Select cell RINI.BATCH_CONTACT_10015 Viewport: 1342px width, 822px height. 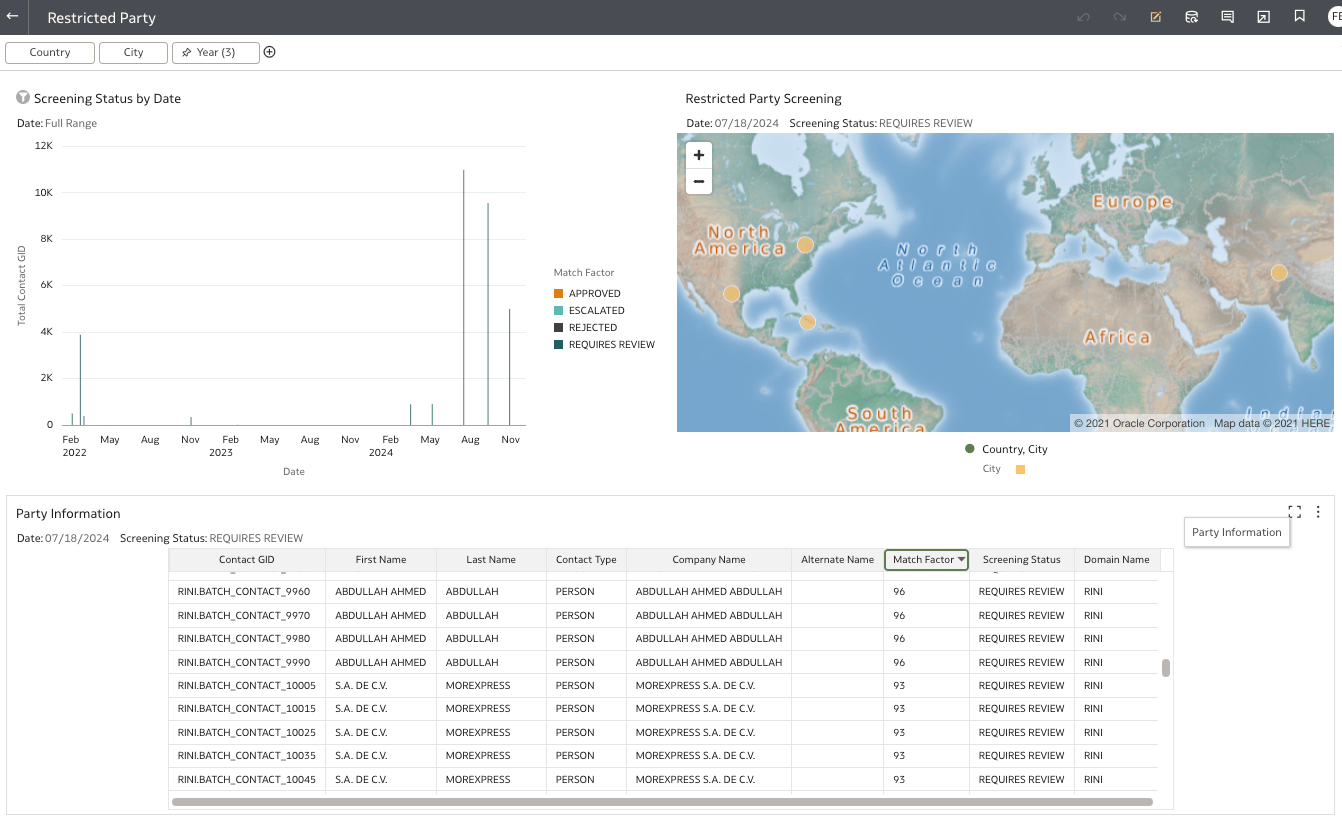246,709
